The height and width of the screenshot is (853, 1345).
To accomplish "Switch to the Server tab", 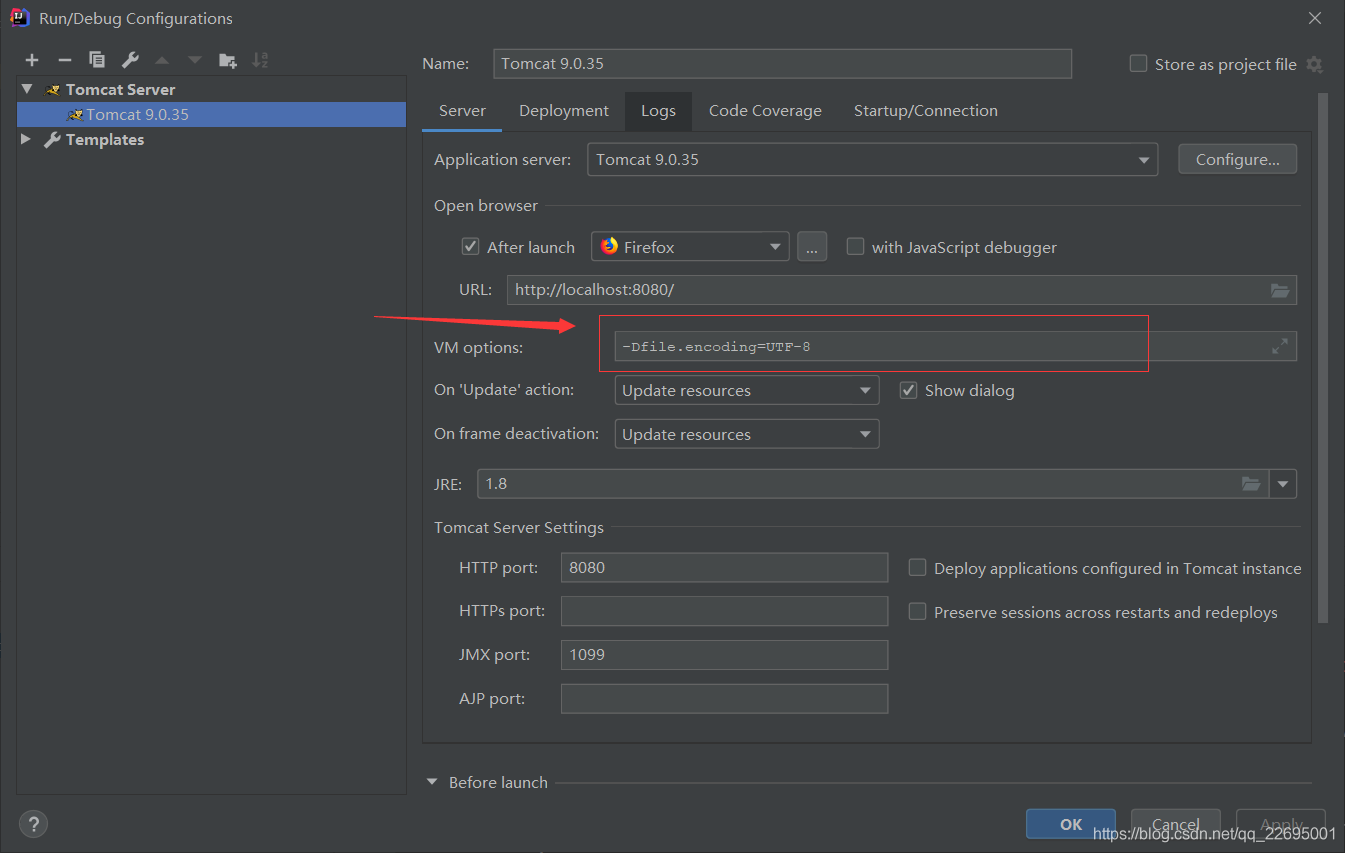I will click(x=462, y=110).
